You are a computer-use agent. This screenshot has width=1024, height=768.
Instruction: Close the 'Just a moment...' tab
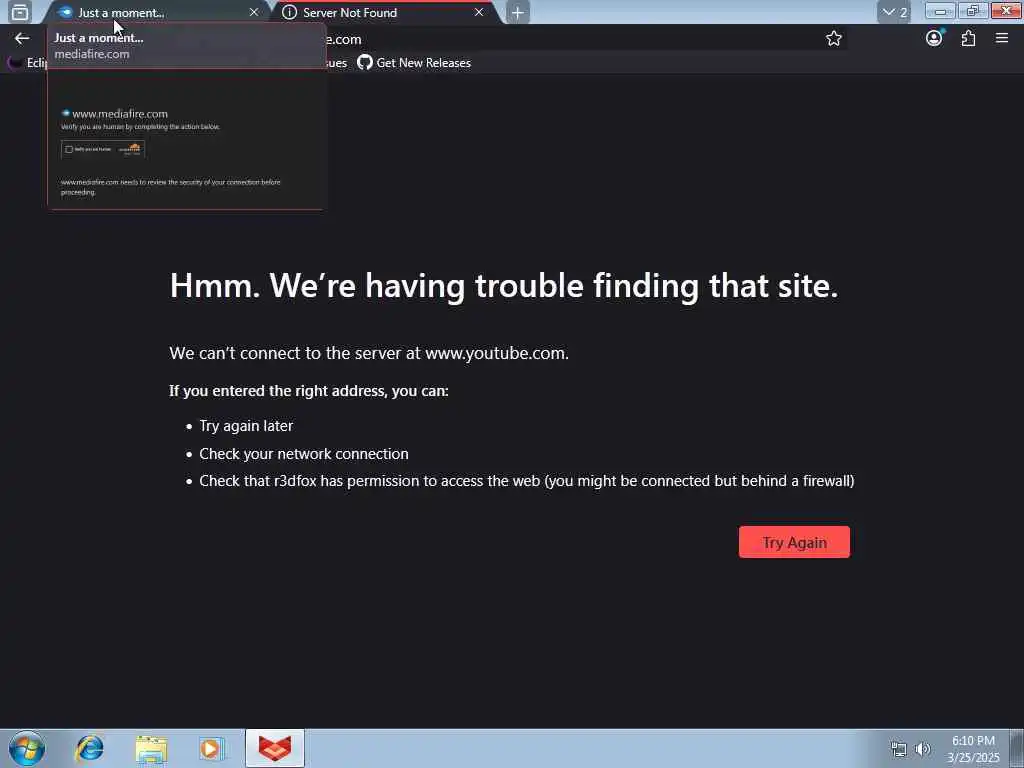[x=253, y=12]
